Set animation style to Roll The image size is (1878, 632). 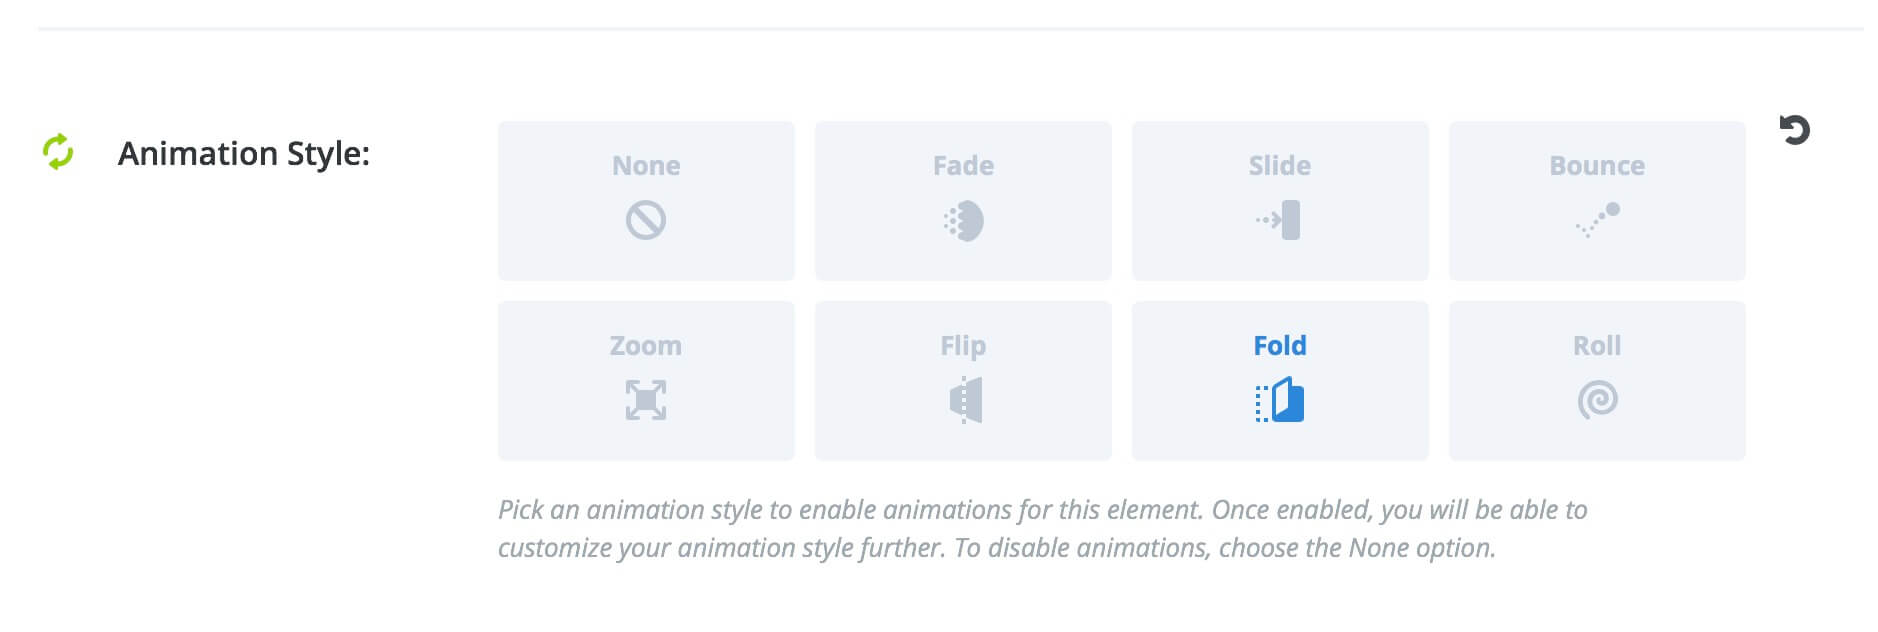coord(1597,381)
